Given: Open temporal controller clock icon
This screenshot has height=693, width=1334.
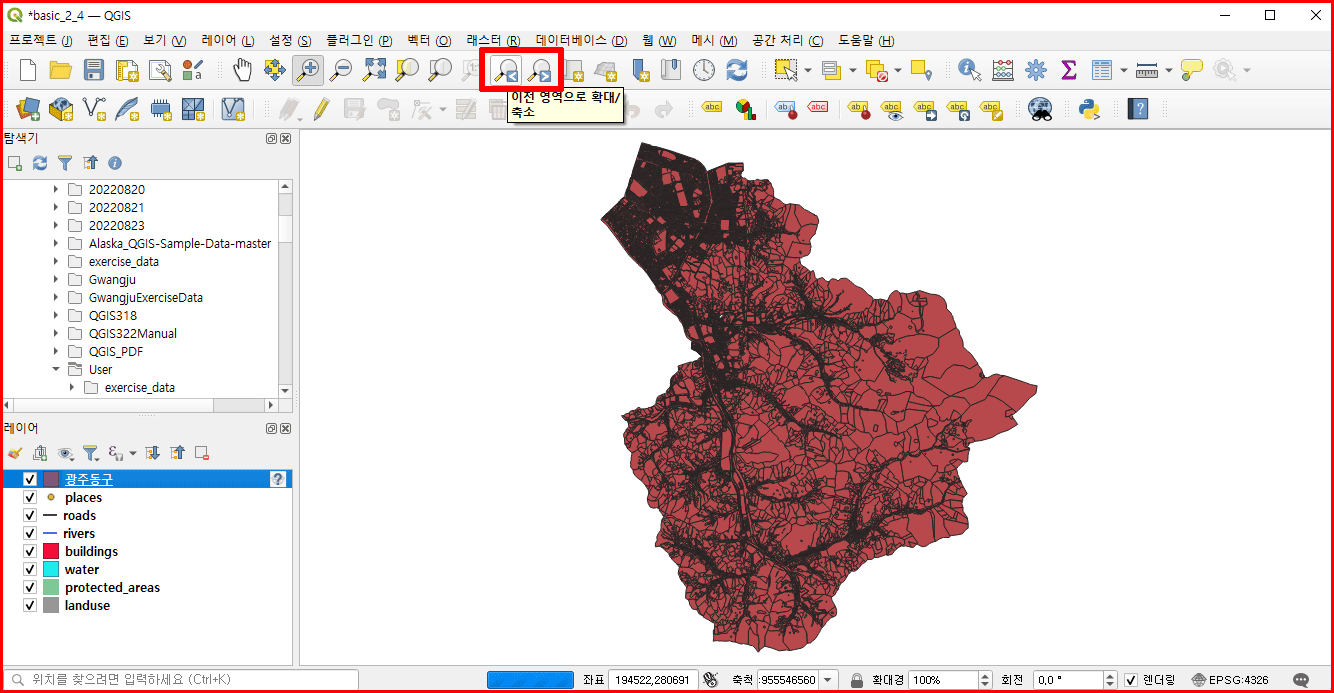Looking at the screenshot, I should (x=704, y=70).
